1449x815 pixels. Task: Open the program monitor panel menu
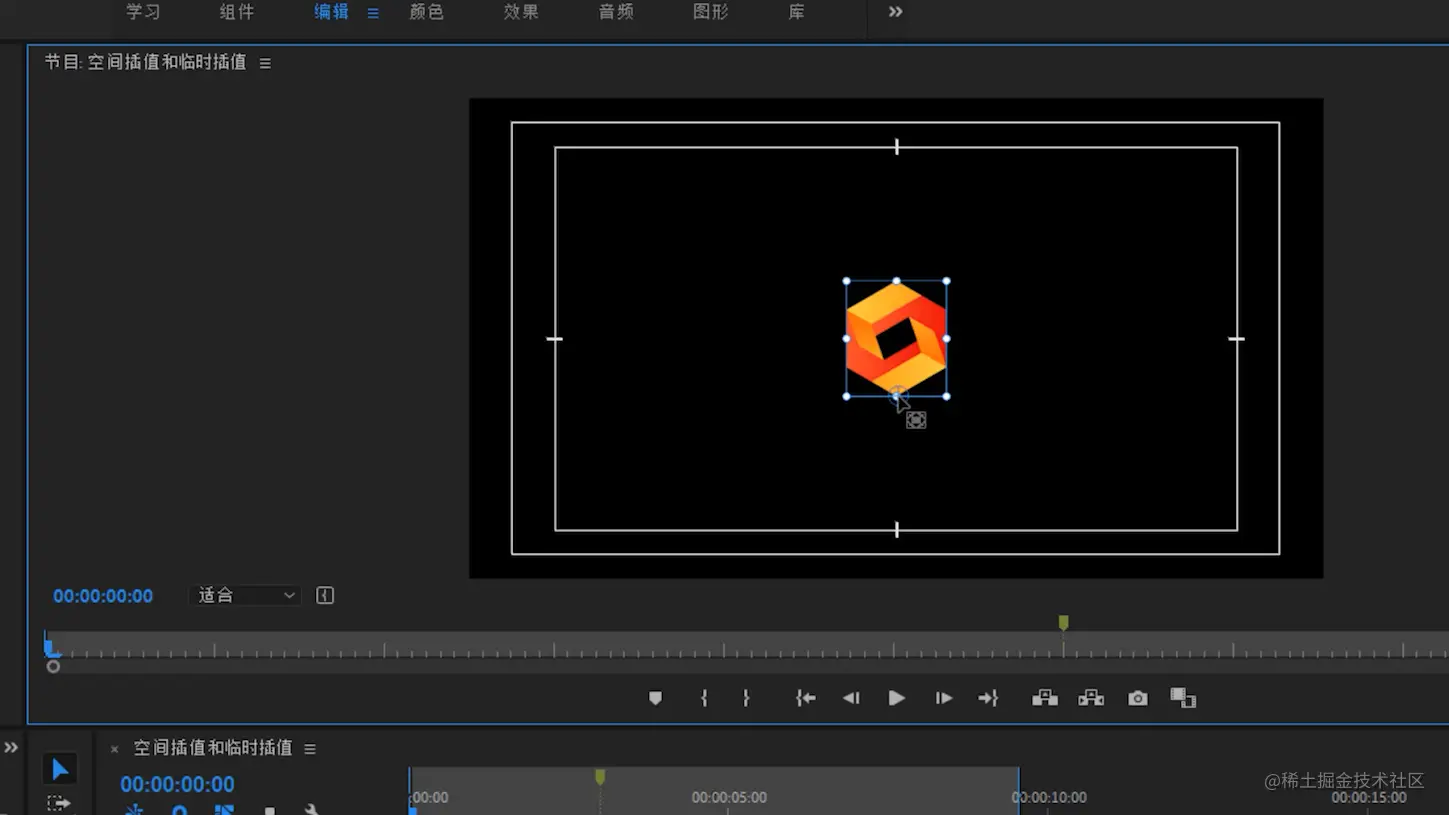coord(265,63)
